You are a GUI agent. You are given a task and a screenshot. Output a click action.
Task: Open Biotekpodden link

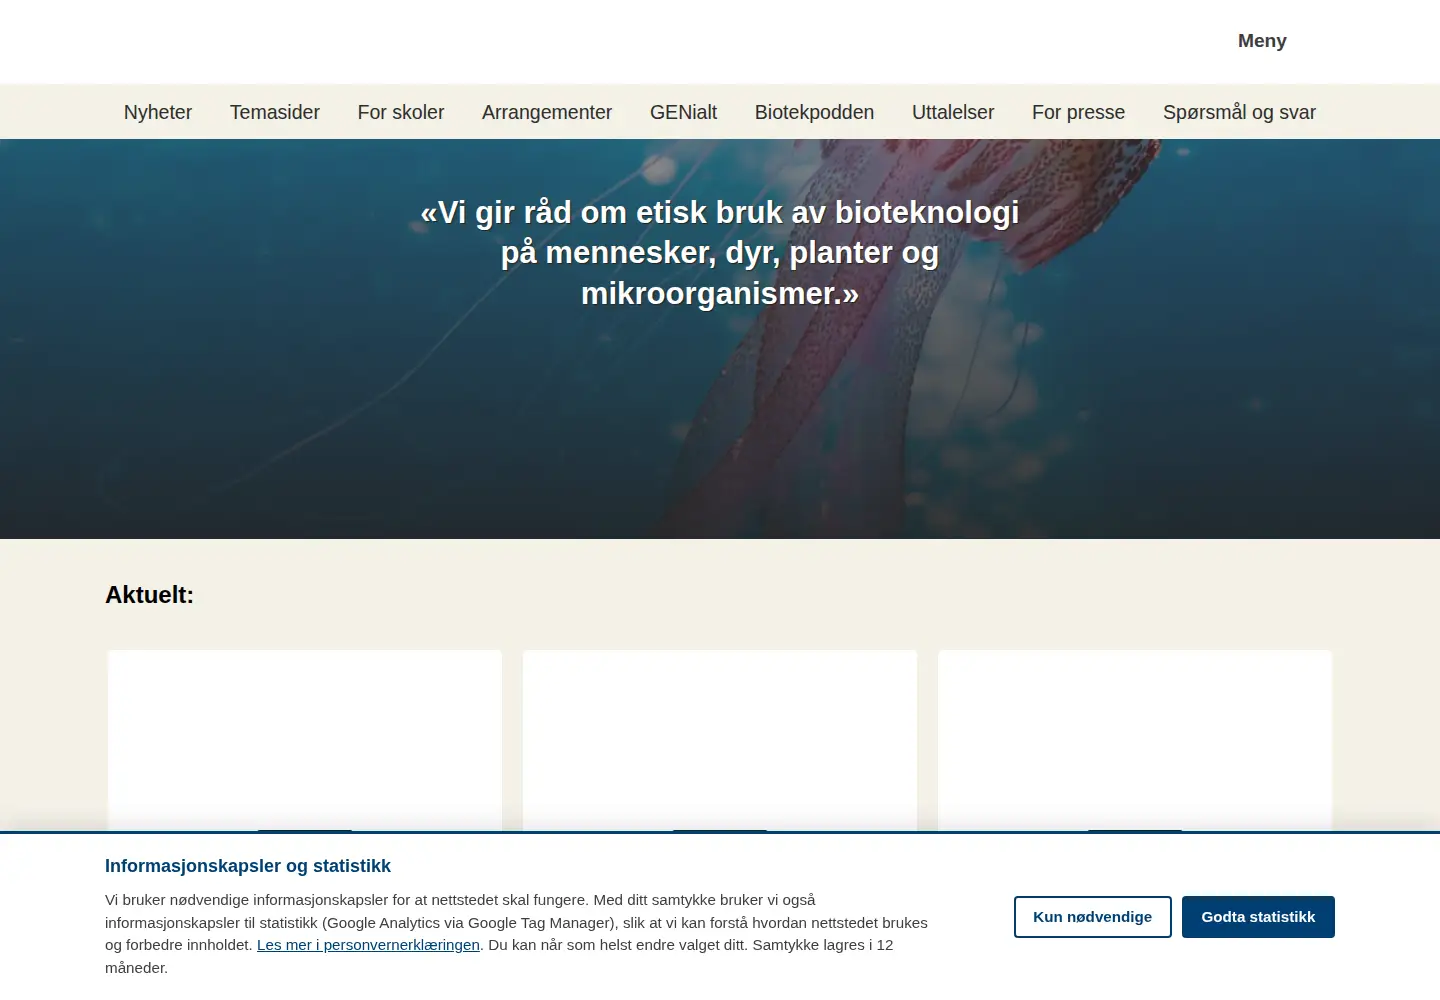click(814, 112)
